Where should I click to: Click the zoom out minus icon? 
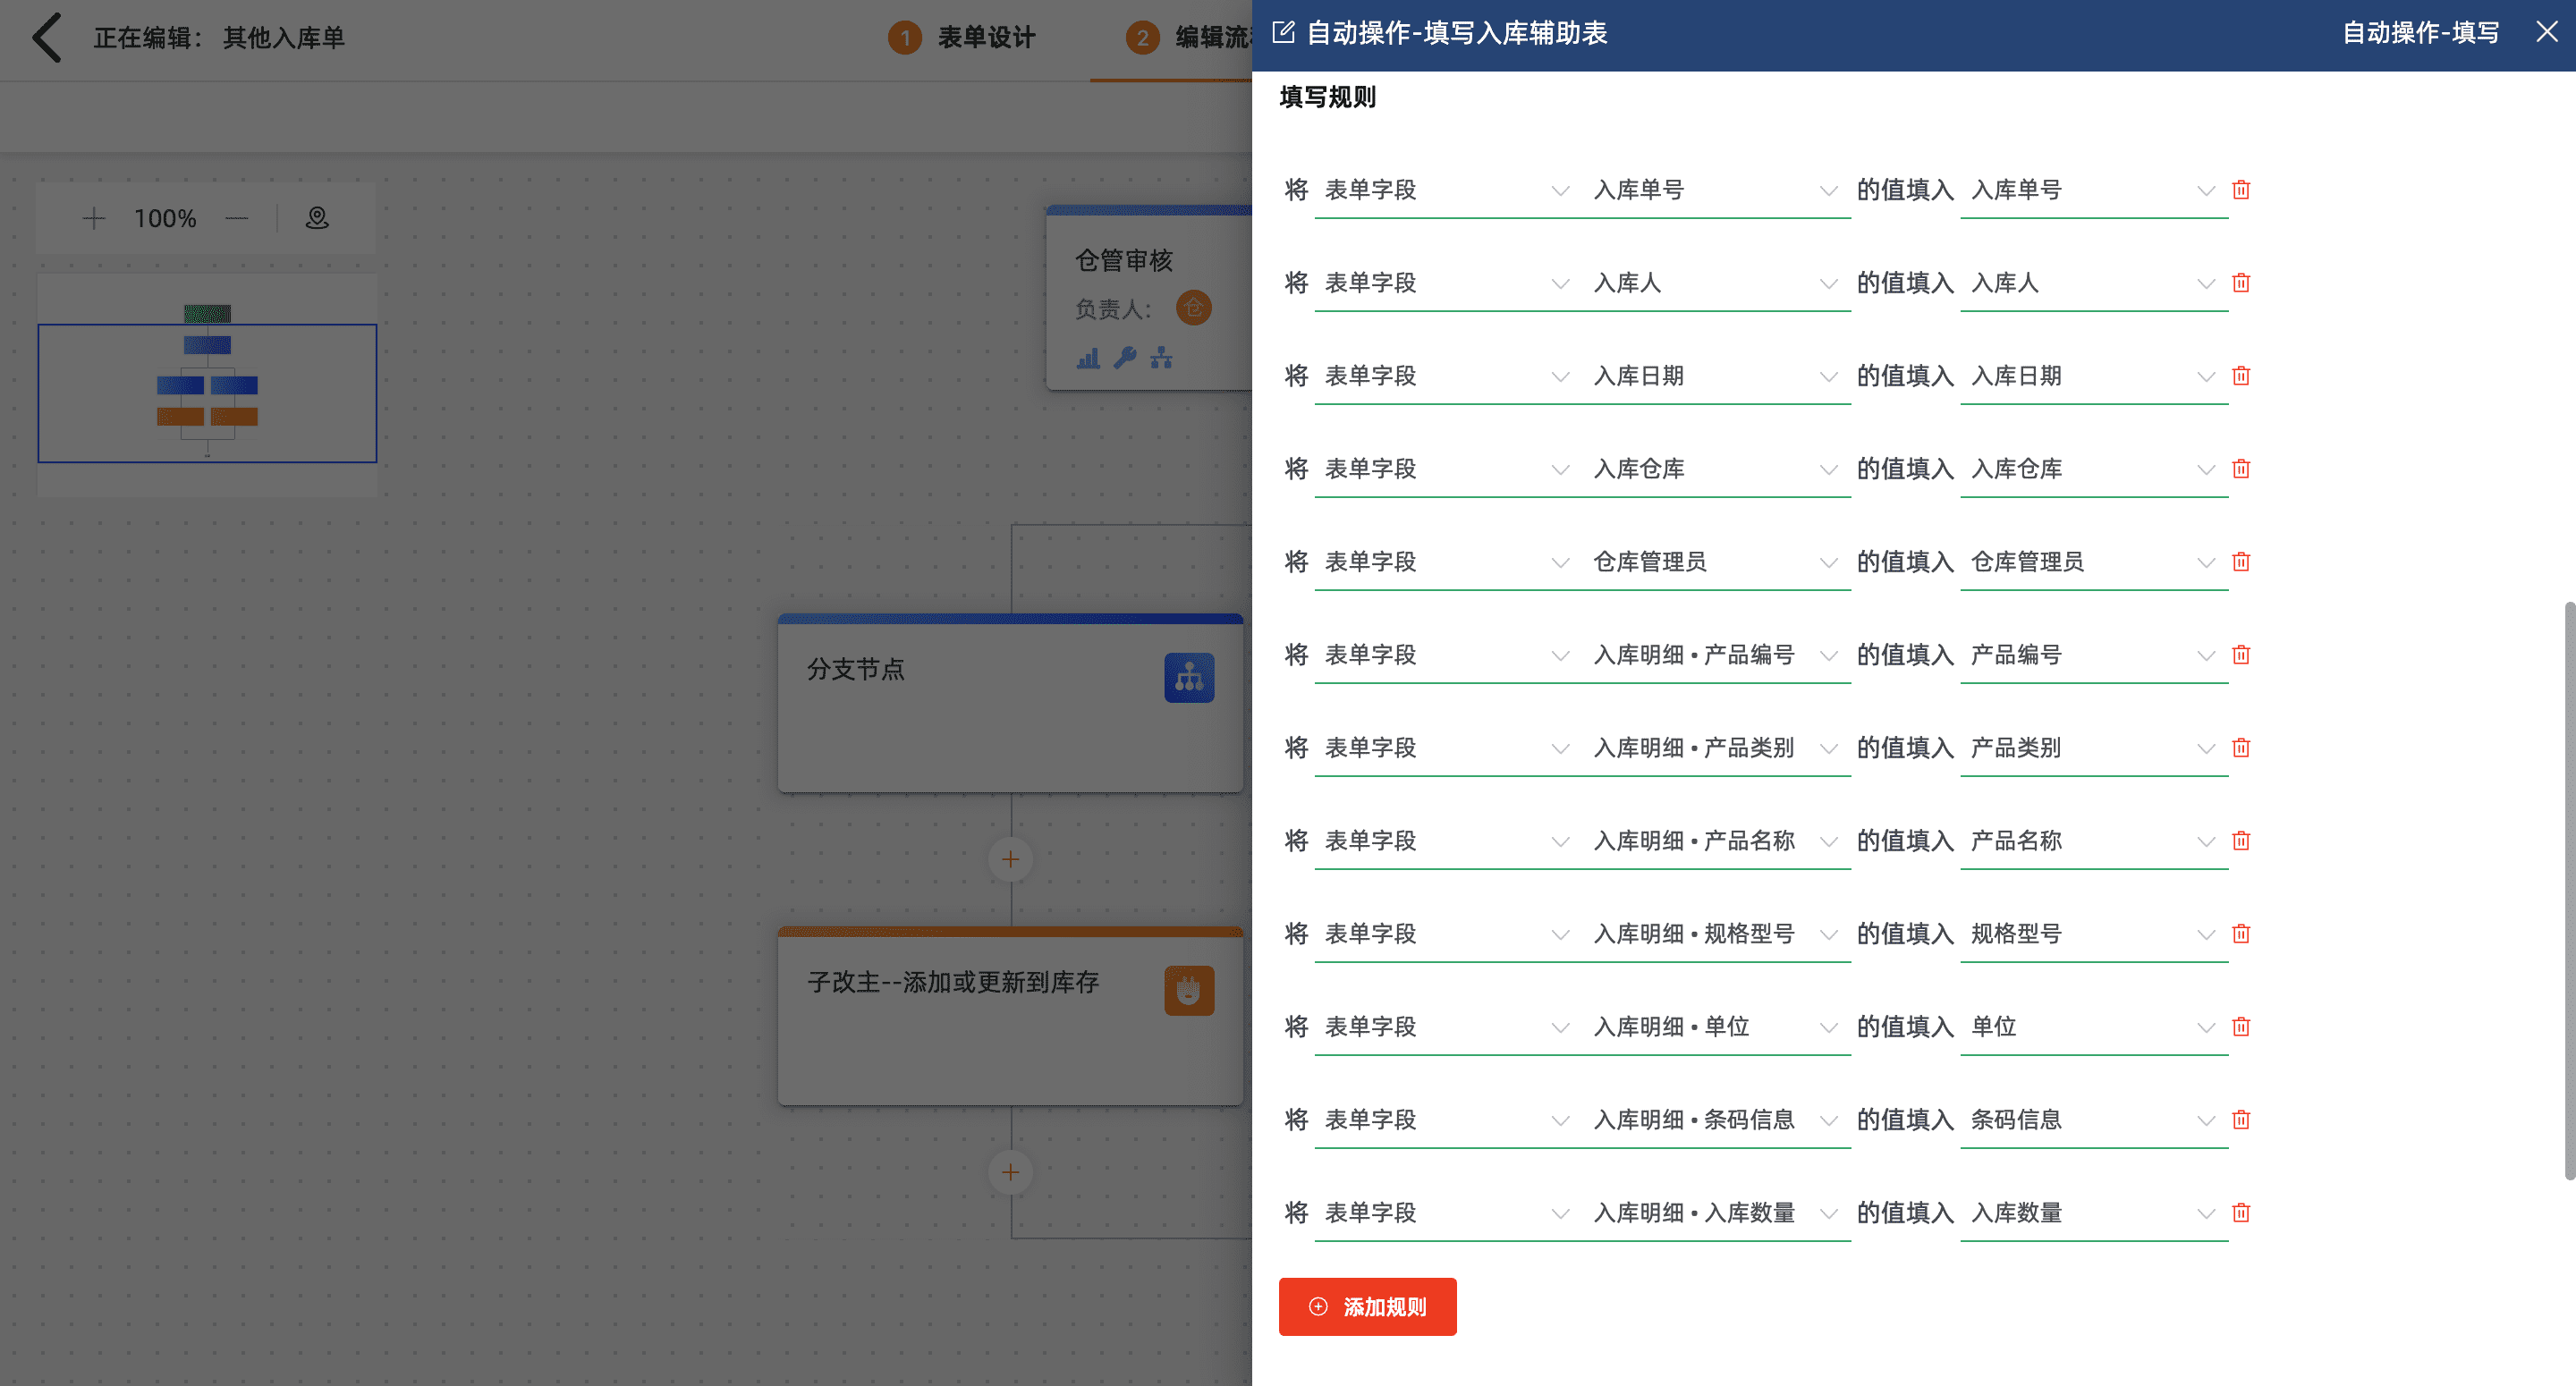[x=237, y=218]
